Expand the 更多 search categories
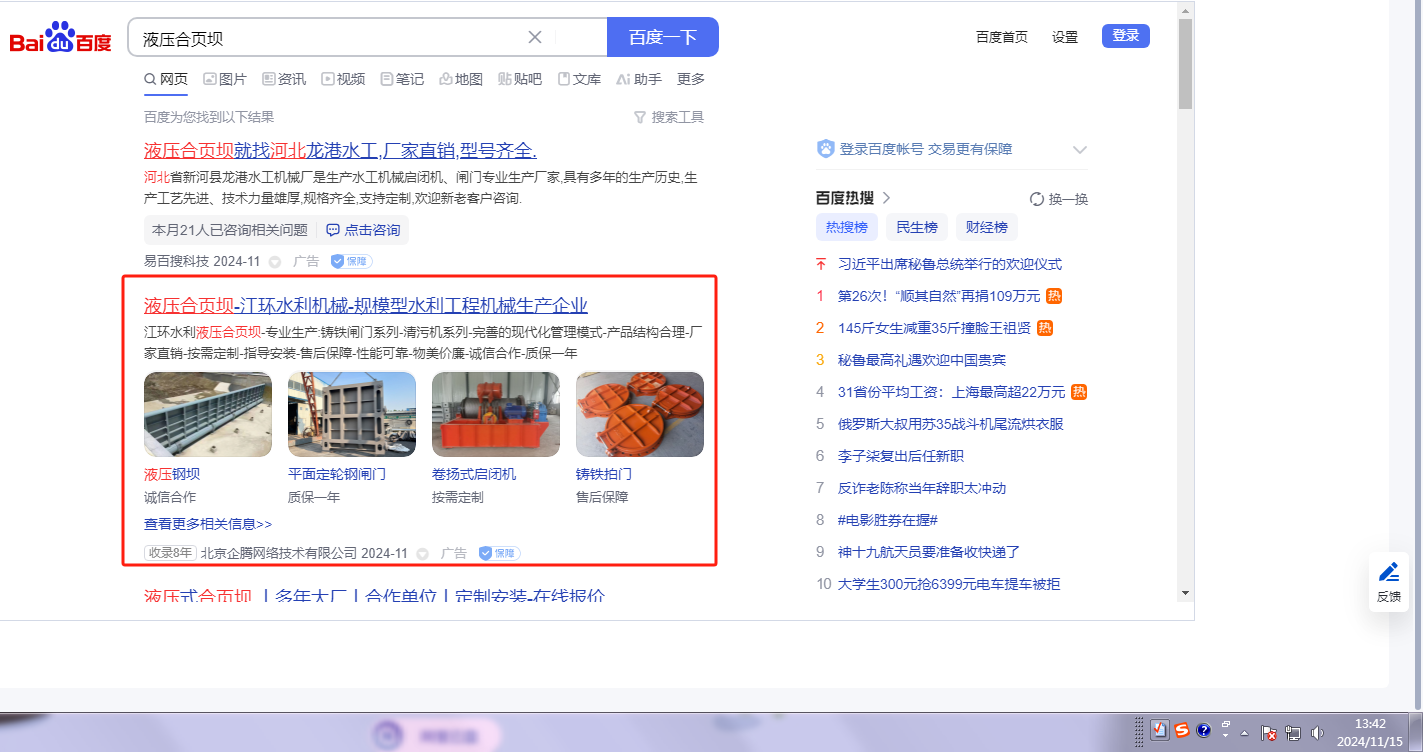The image size is (1423, 752). [x=691, y=79]
